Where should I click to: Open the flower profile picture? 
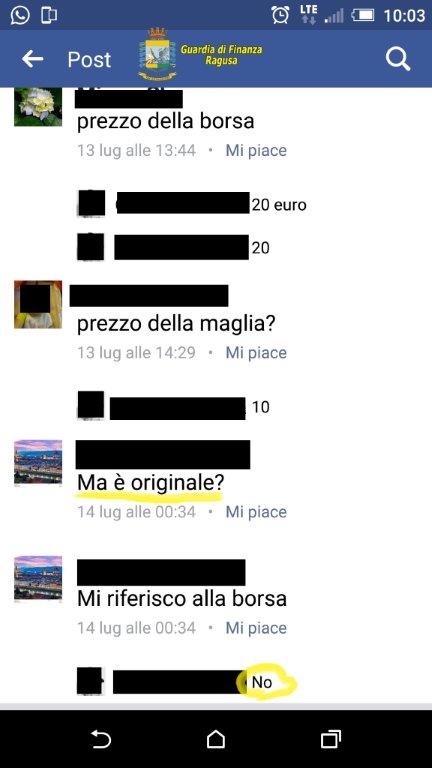(38, 106)
